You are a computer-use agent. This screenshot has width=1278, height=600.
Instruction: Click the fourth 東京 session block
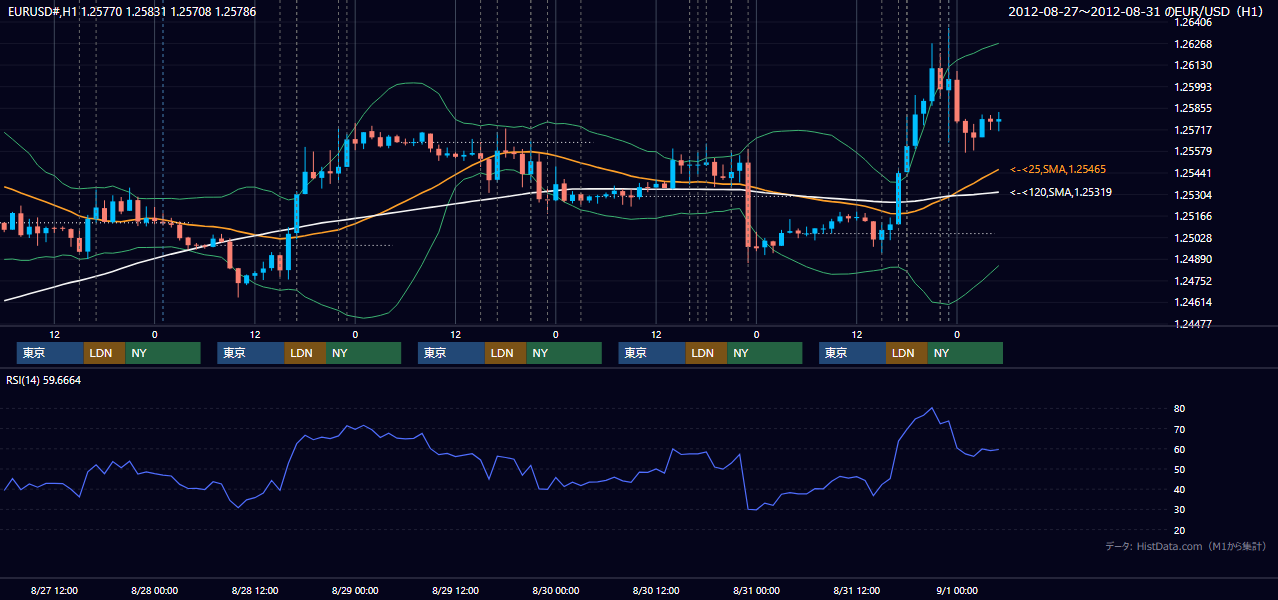click(x=652, y=353)
